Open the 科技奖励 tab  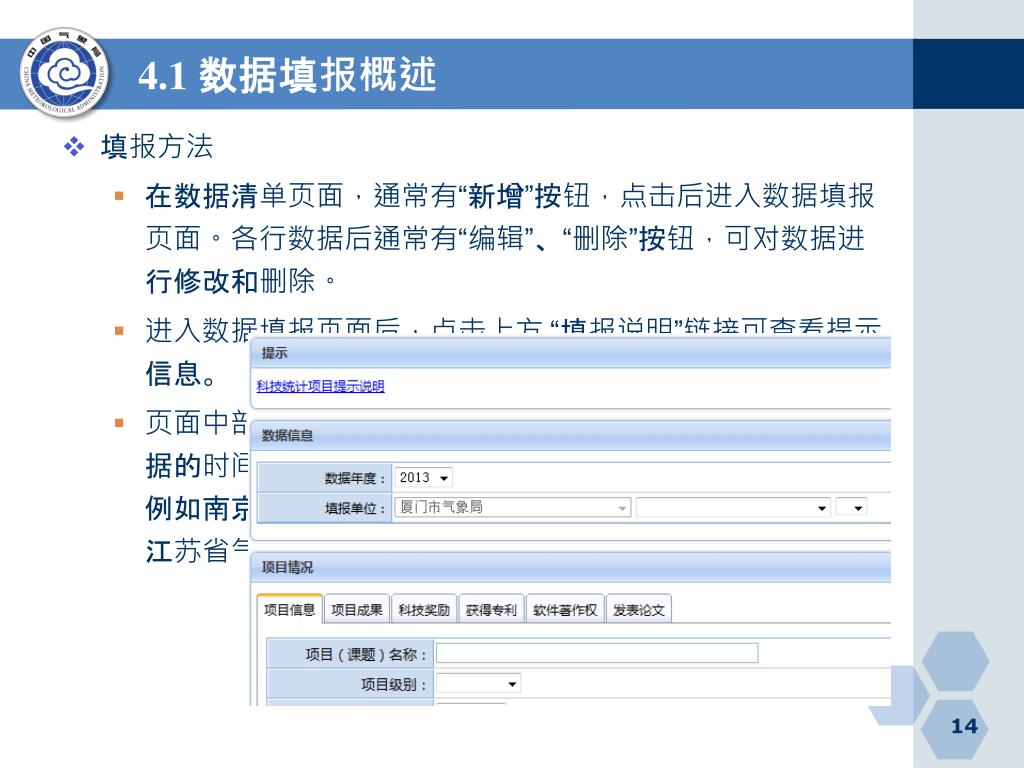[x=424, y=609]
